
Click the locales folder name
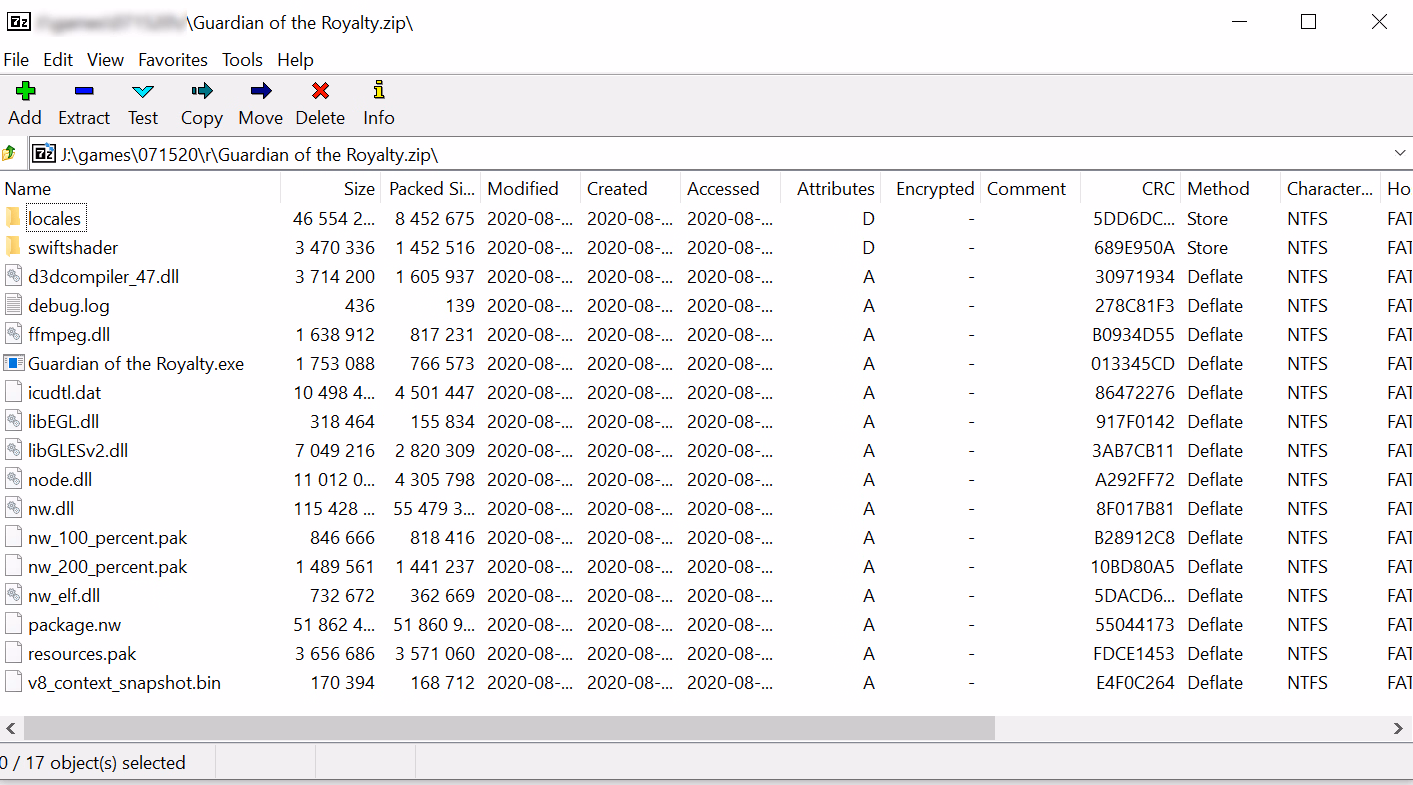pos(55,218)
